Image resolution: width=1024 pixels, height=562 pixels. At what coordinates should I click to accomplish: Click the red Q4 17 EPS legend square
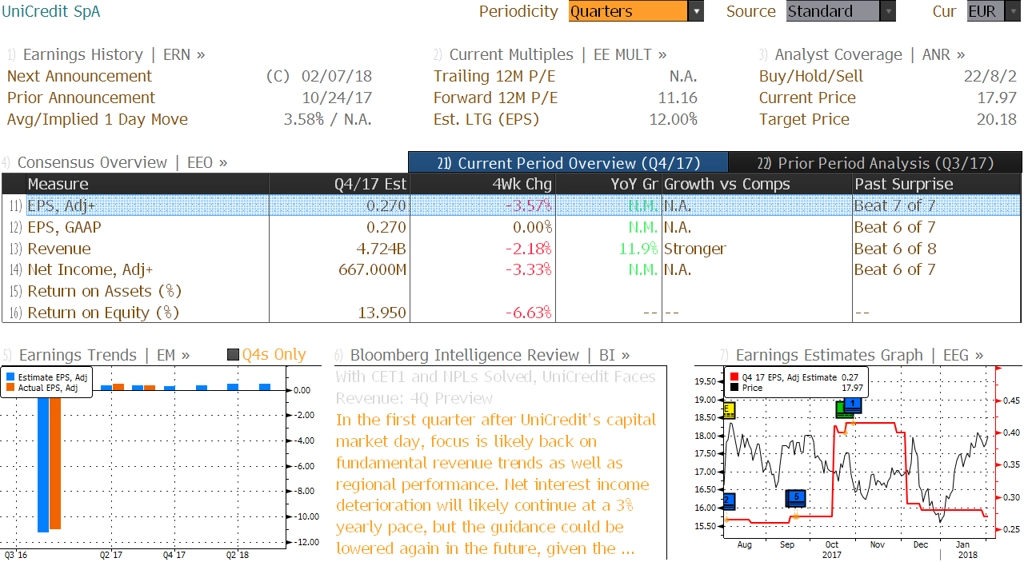coord(734,377)
